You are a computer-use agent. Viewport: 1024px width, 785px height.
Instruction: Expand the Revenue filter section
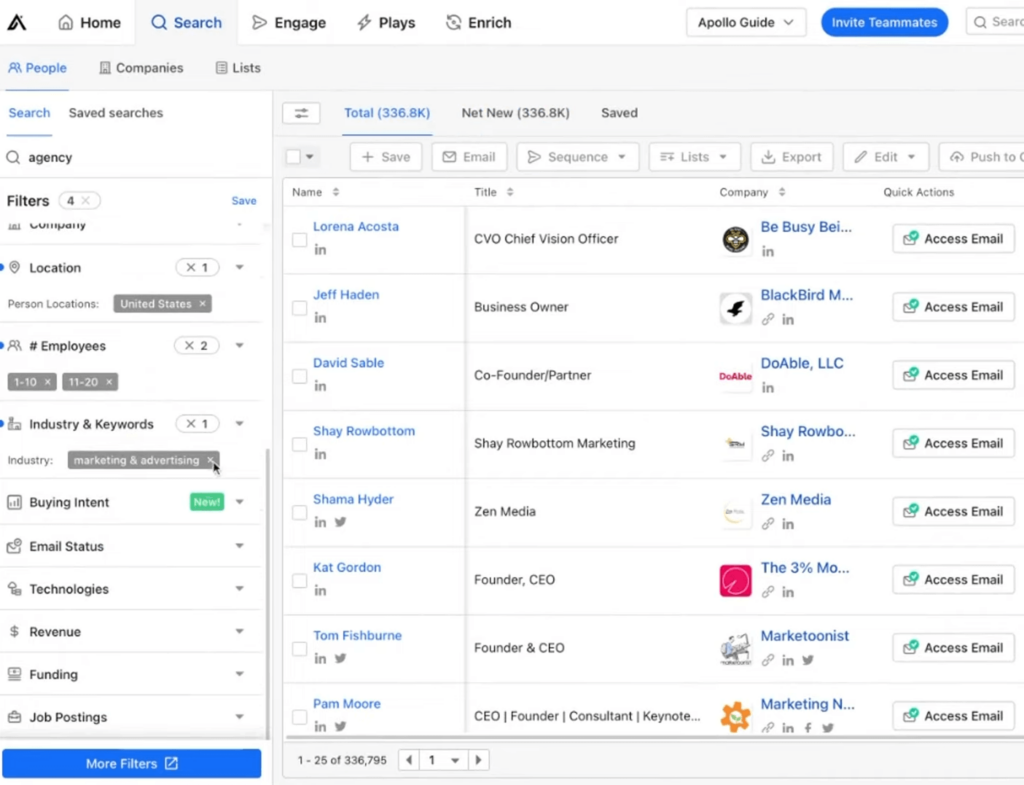pos(239,632)
